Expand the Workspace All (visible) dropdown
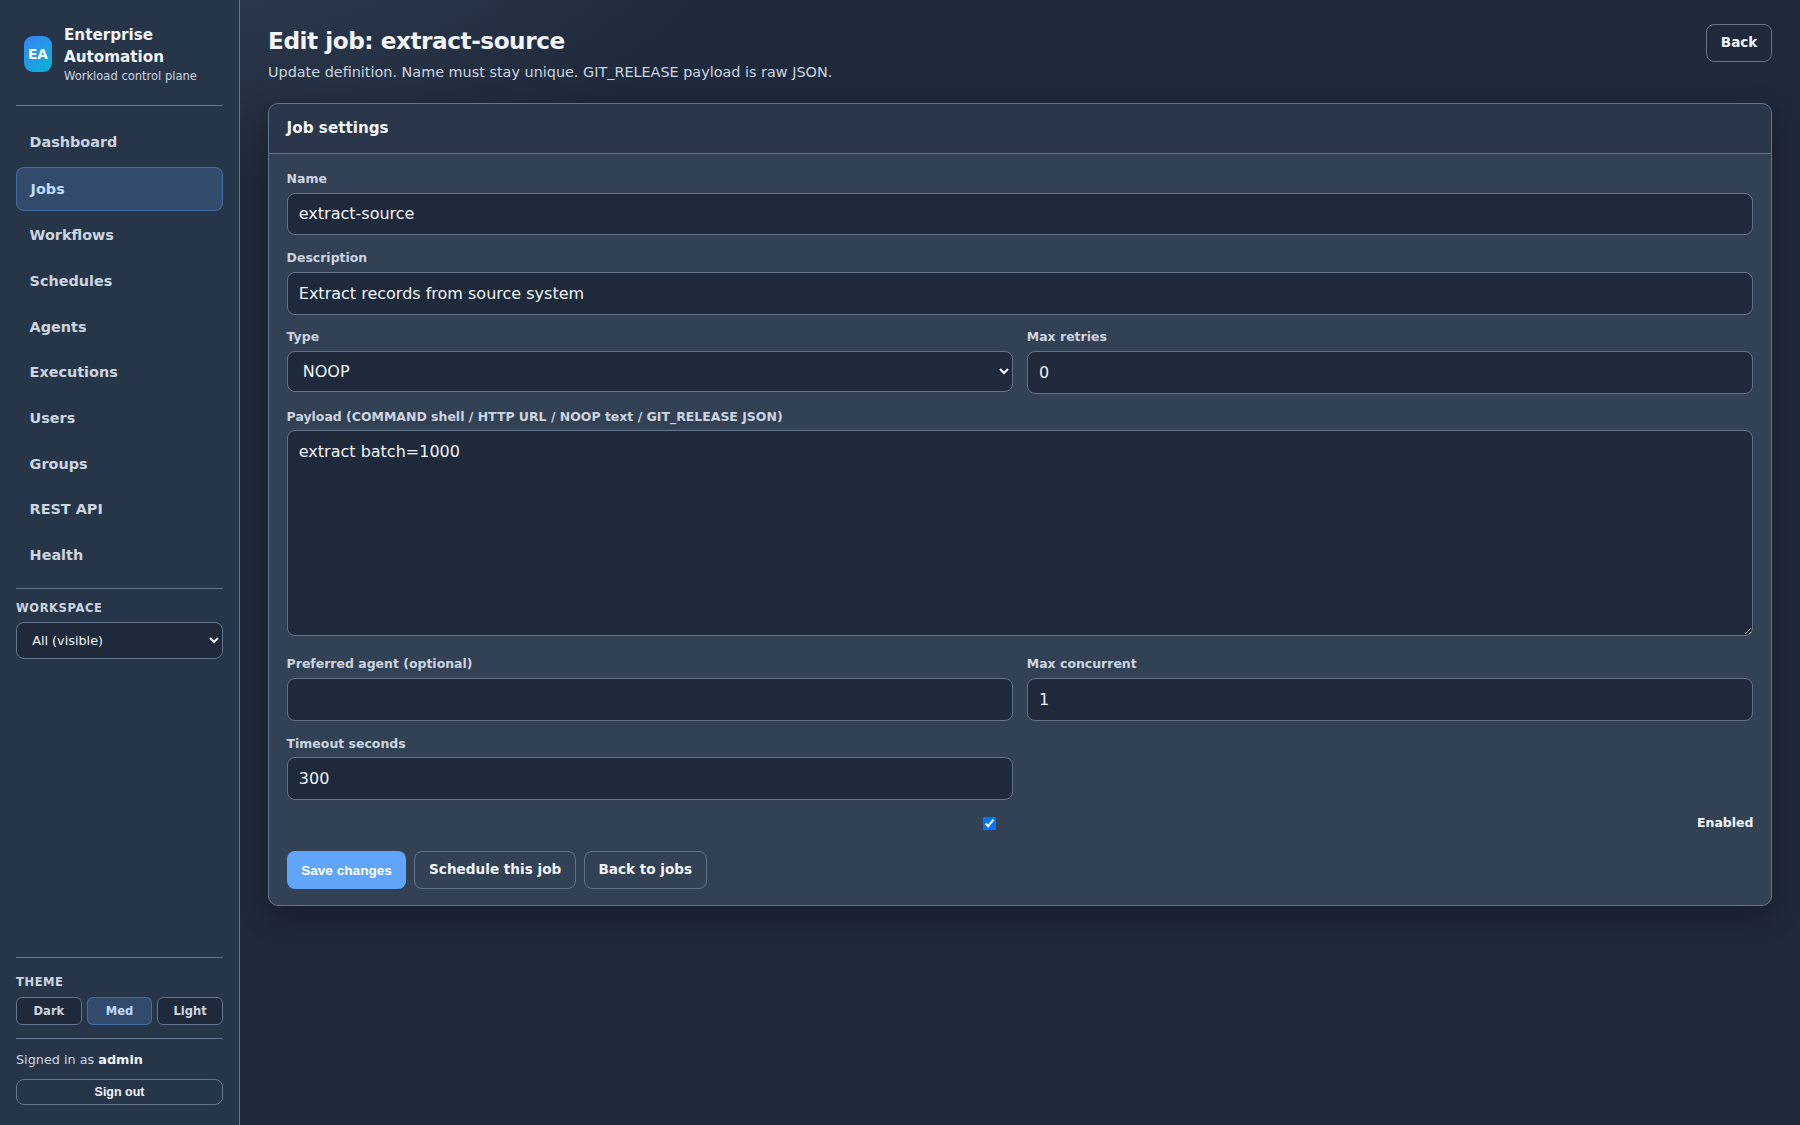 pyautogui.click(x=119, y=641)
